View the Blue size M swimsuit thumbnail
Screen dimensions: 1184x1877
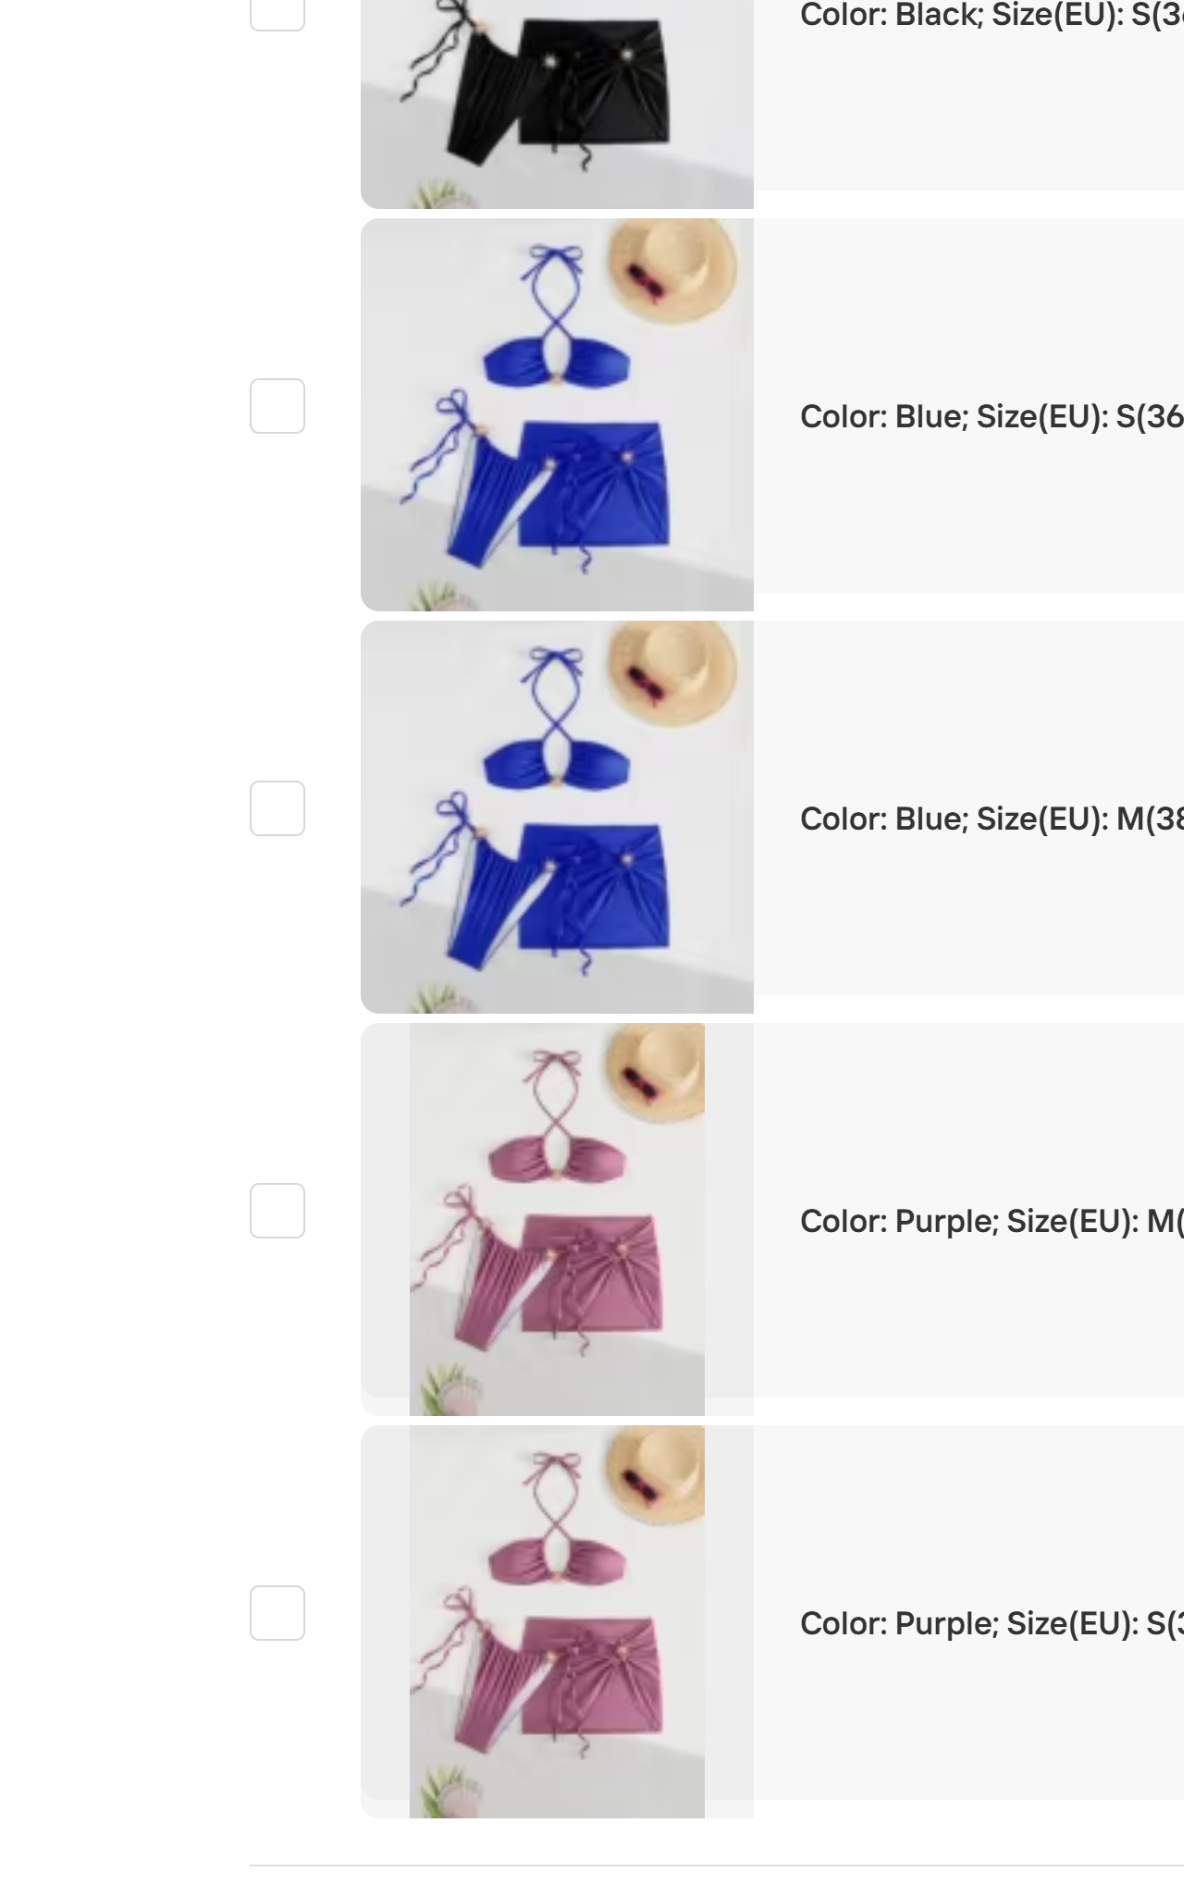click(557, 817)
